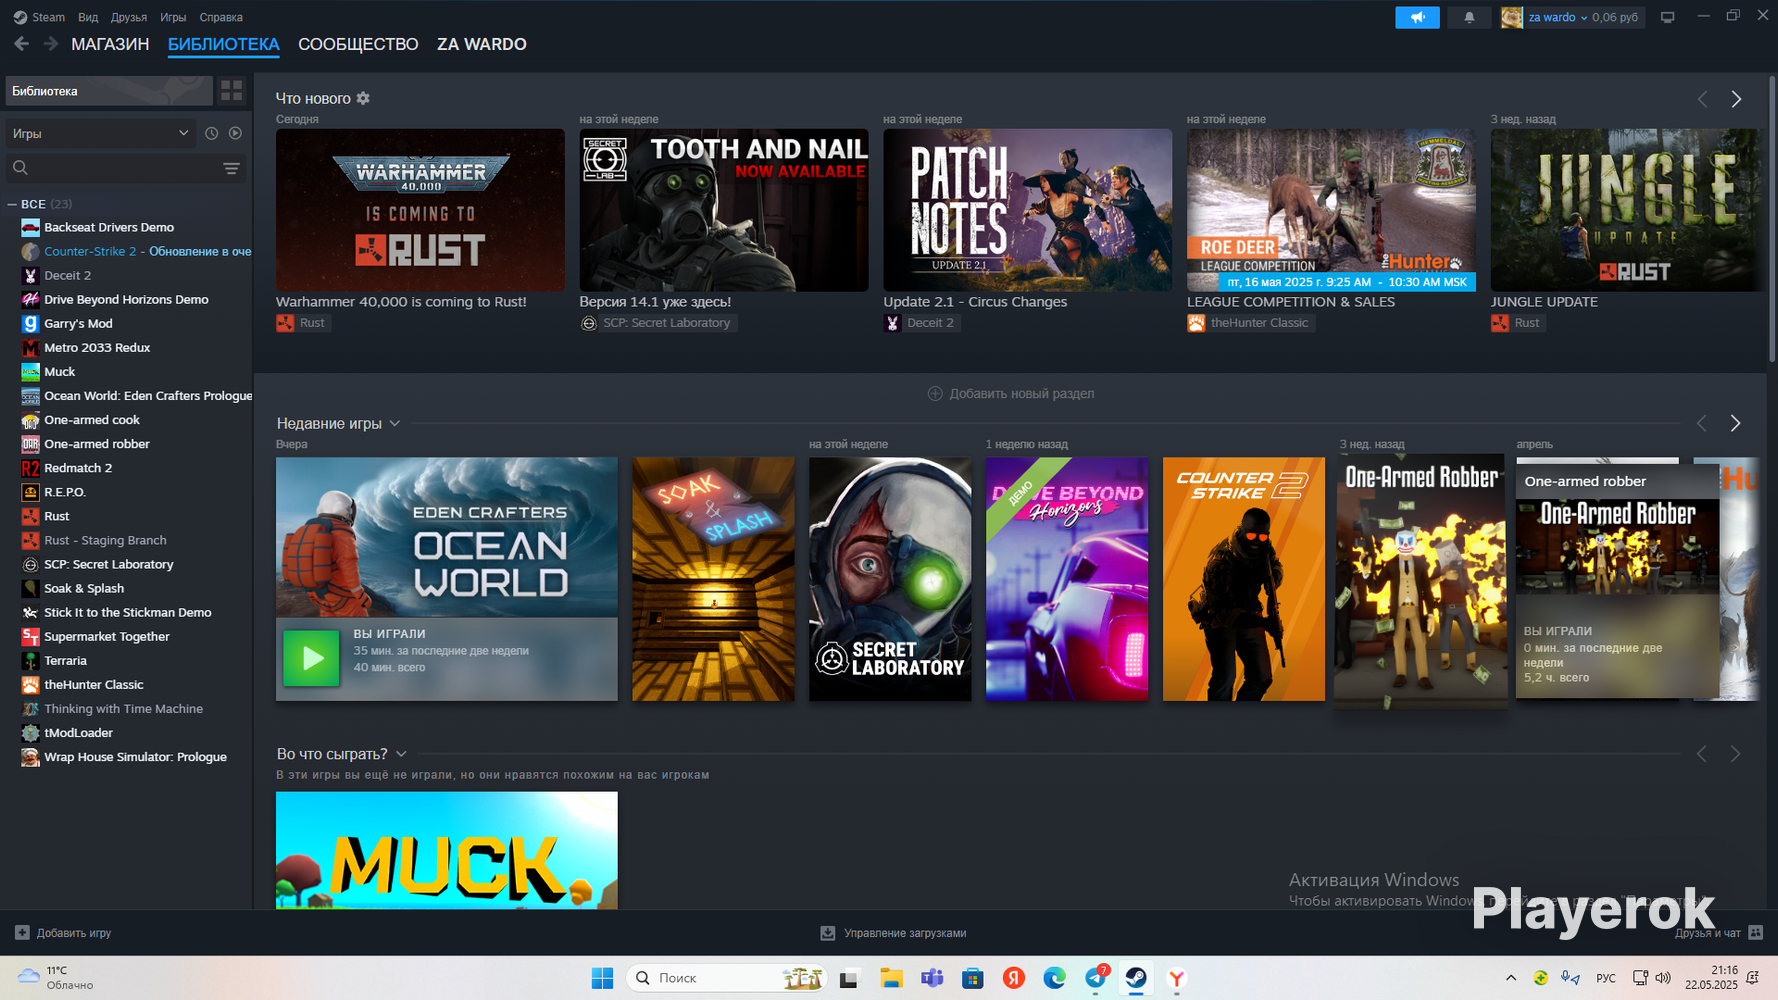The height and width of the screenshot is (1000, 1778).
Task: Open advanced filter settings icon
Action: [x=231, y=168]
